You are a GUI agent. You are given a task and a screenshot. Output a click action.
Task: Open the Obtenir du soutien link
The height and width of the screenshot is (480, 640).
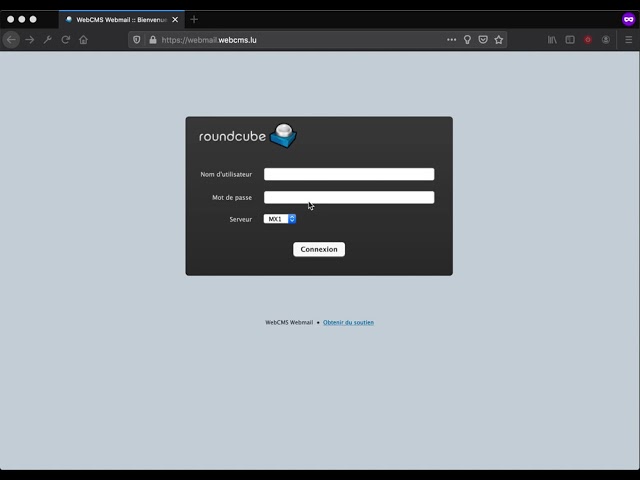(x=348, y=322)
